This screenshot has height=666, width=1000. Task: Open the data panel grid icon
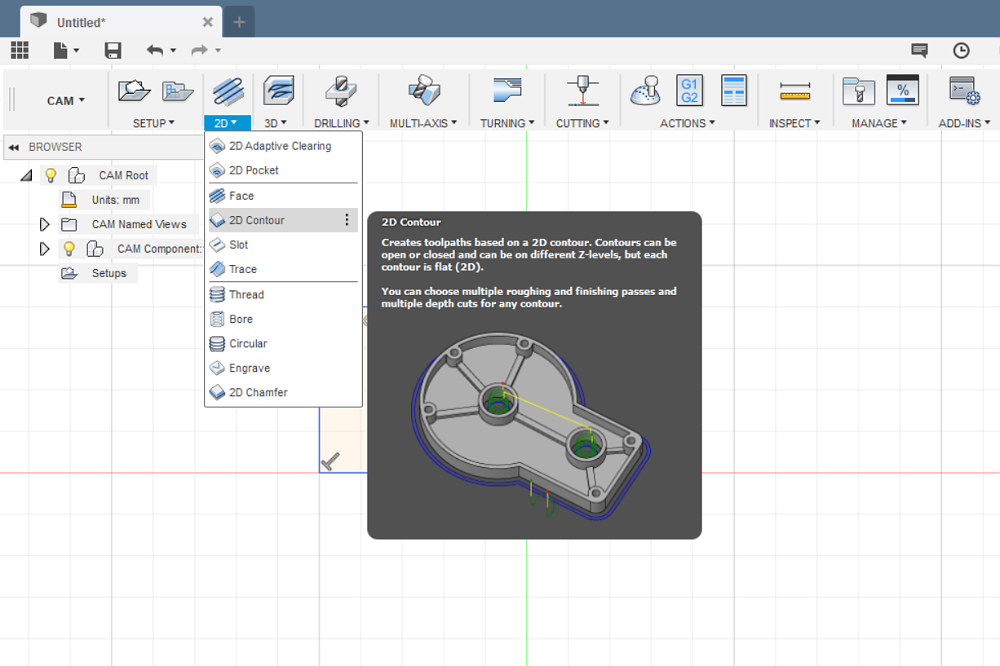[19, 50]
